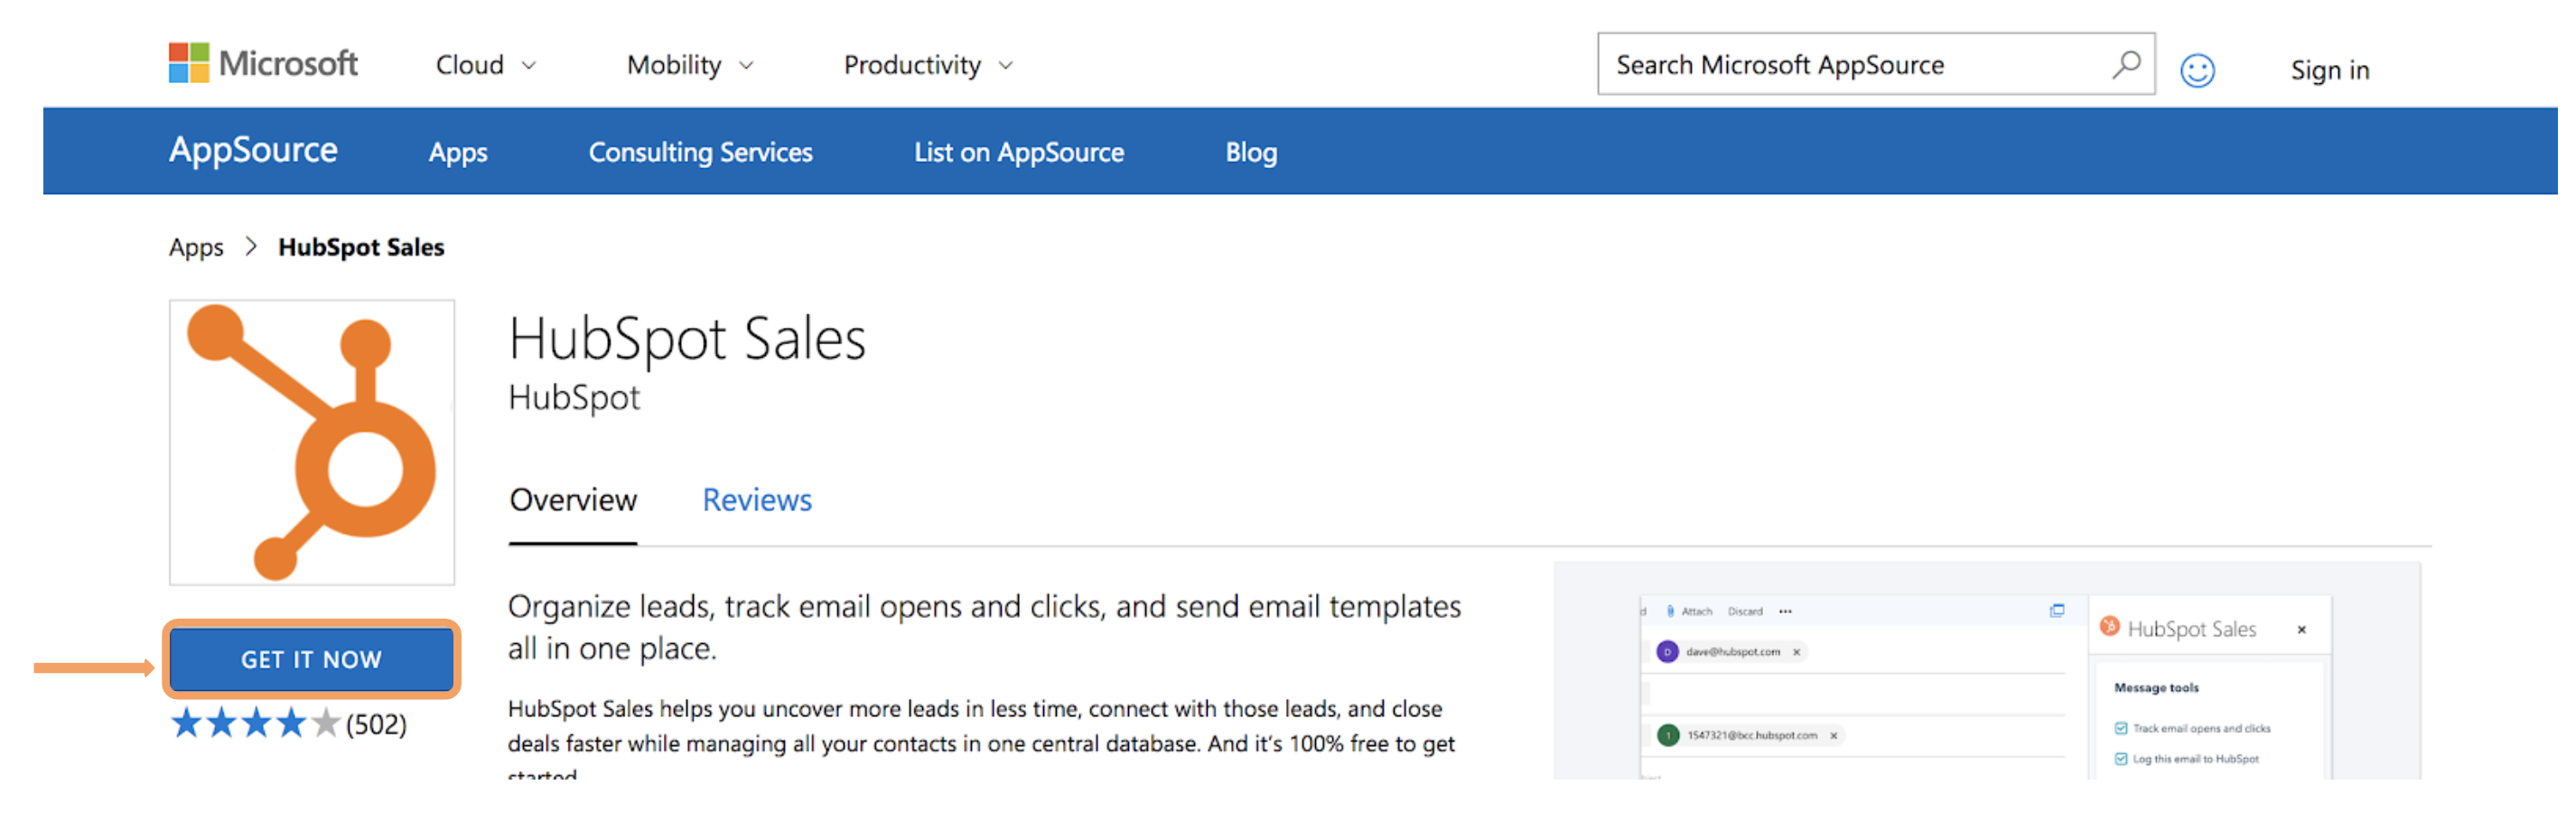Click the pop-out icon in email preview

point(2056,611)
